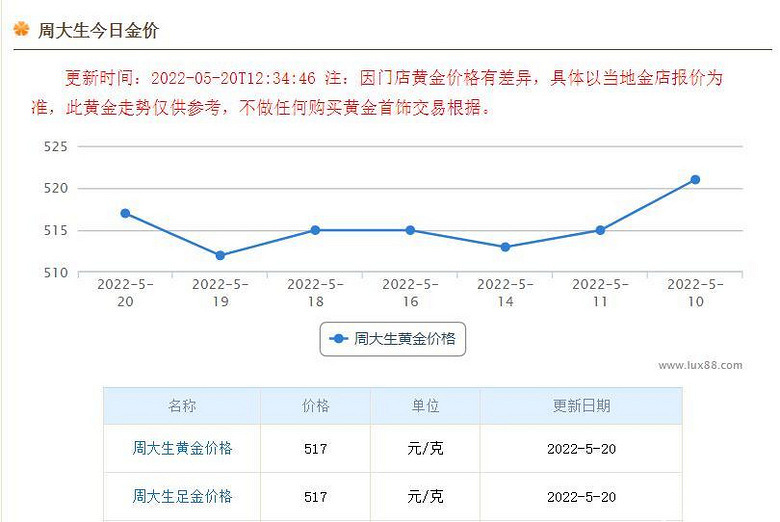Image resolution: width=780 pixels, height=522 pixels.
Task: Click price 517 in 周大生黄金价格 row
Action: tap(315, 449)
